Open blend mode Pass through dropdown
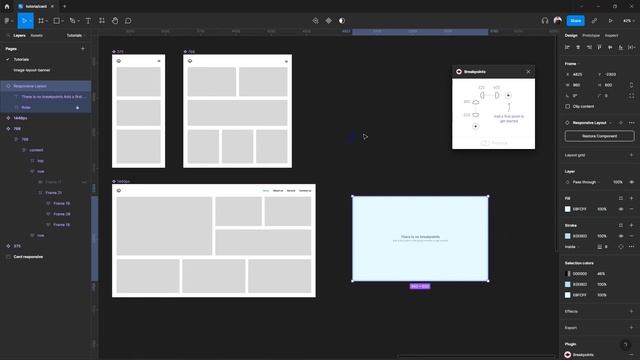The width and height of the screenshot is (640, 360). [x=586, y=182]
